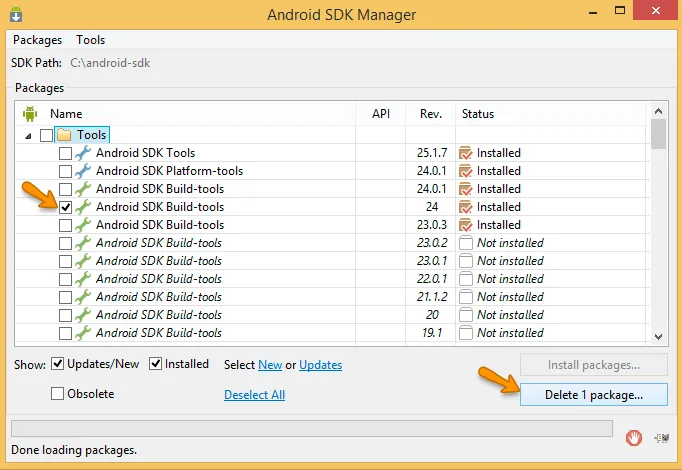Click revision value 21.1.2
Image resolution: width=682 pixels, height=470 pixels.
(x=431, y=297)
